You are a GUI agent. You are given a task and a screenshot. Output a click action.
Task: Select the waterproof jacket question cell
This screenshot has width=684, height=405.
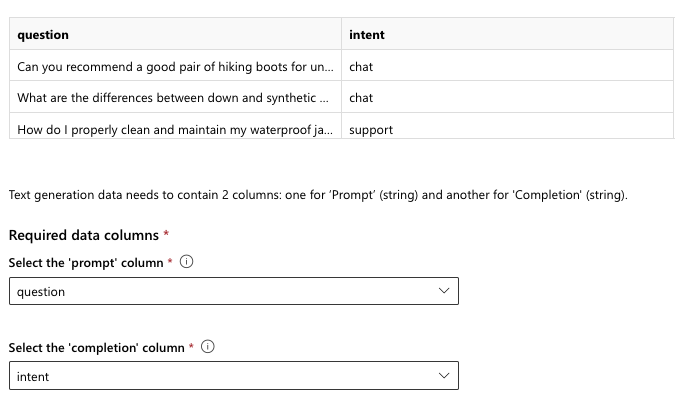point(176,129)
